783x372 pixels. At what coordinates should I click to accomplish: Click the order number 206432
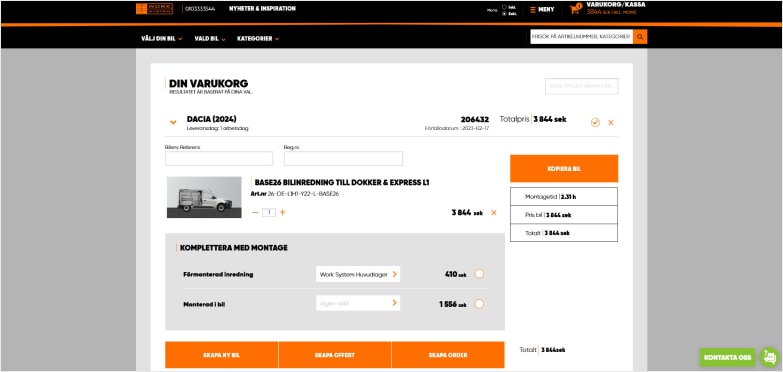tap(474, 120)
